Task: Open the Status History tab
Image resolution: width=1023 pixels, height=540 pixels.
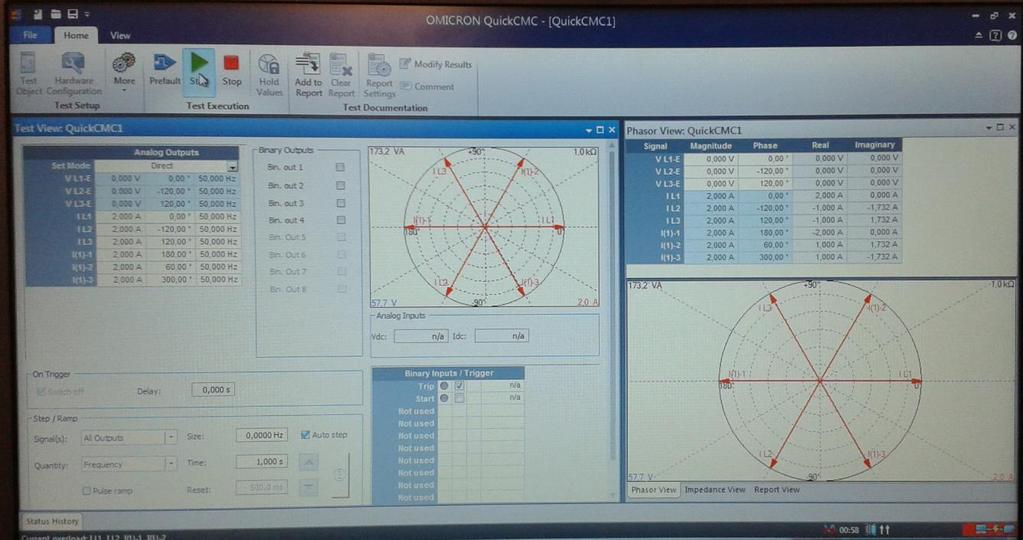Action: 52,521
